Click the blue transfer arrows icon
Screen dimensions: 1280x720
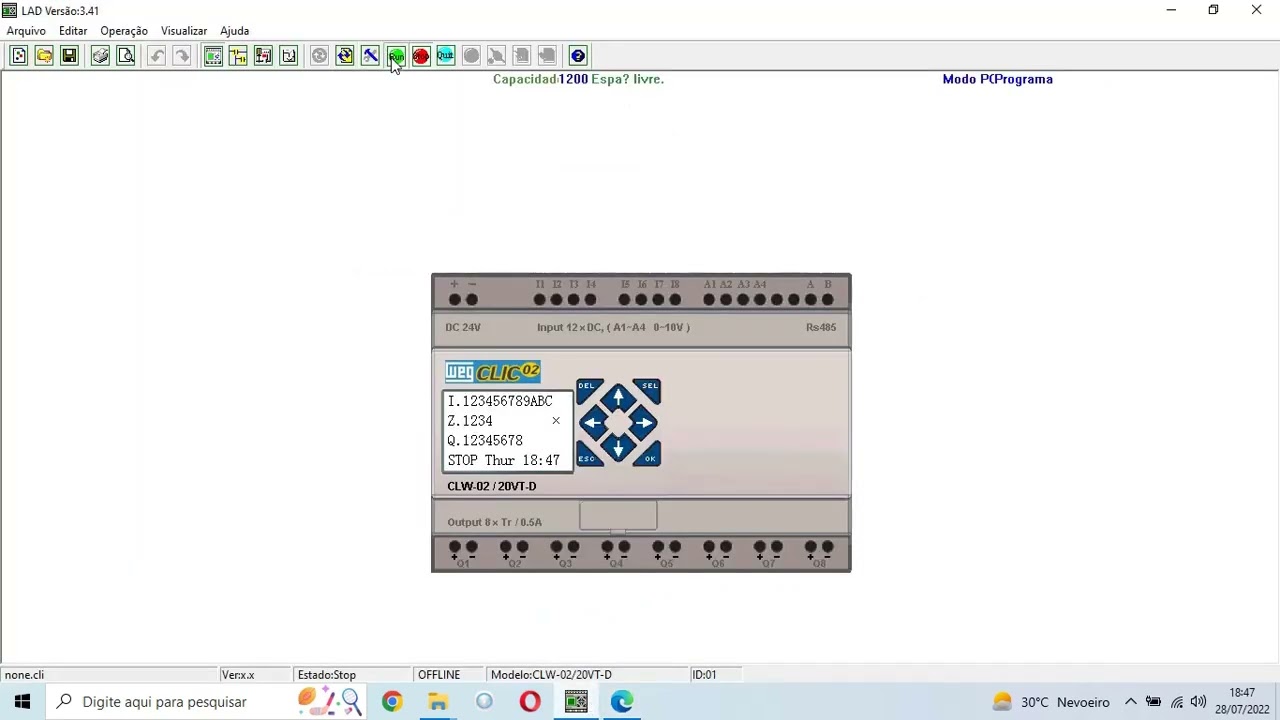(x=345, y=56)
